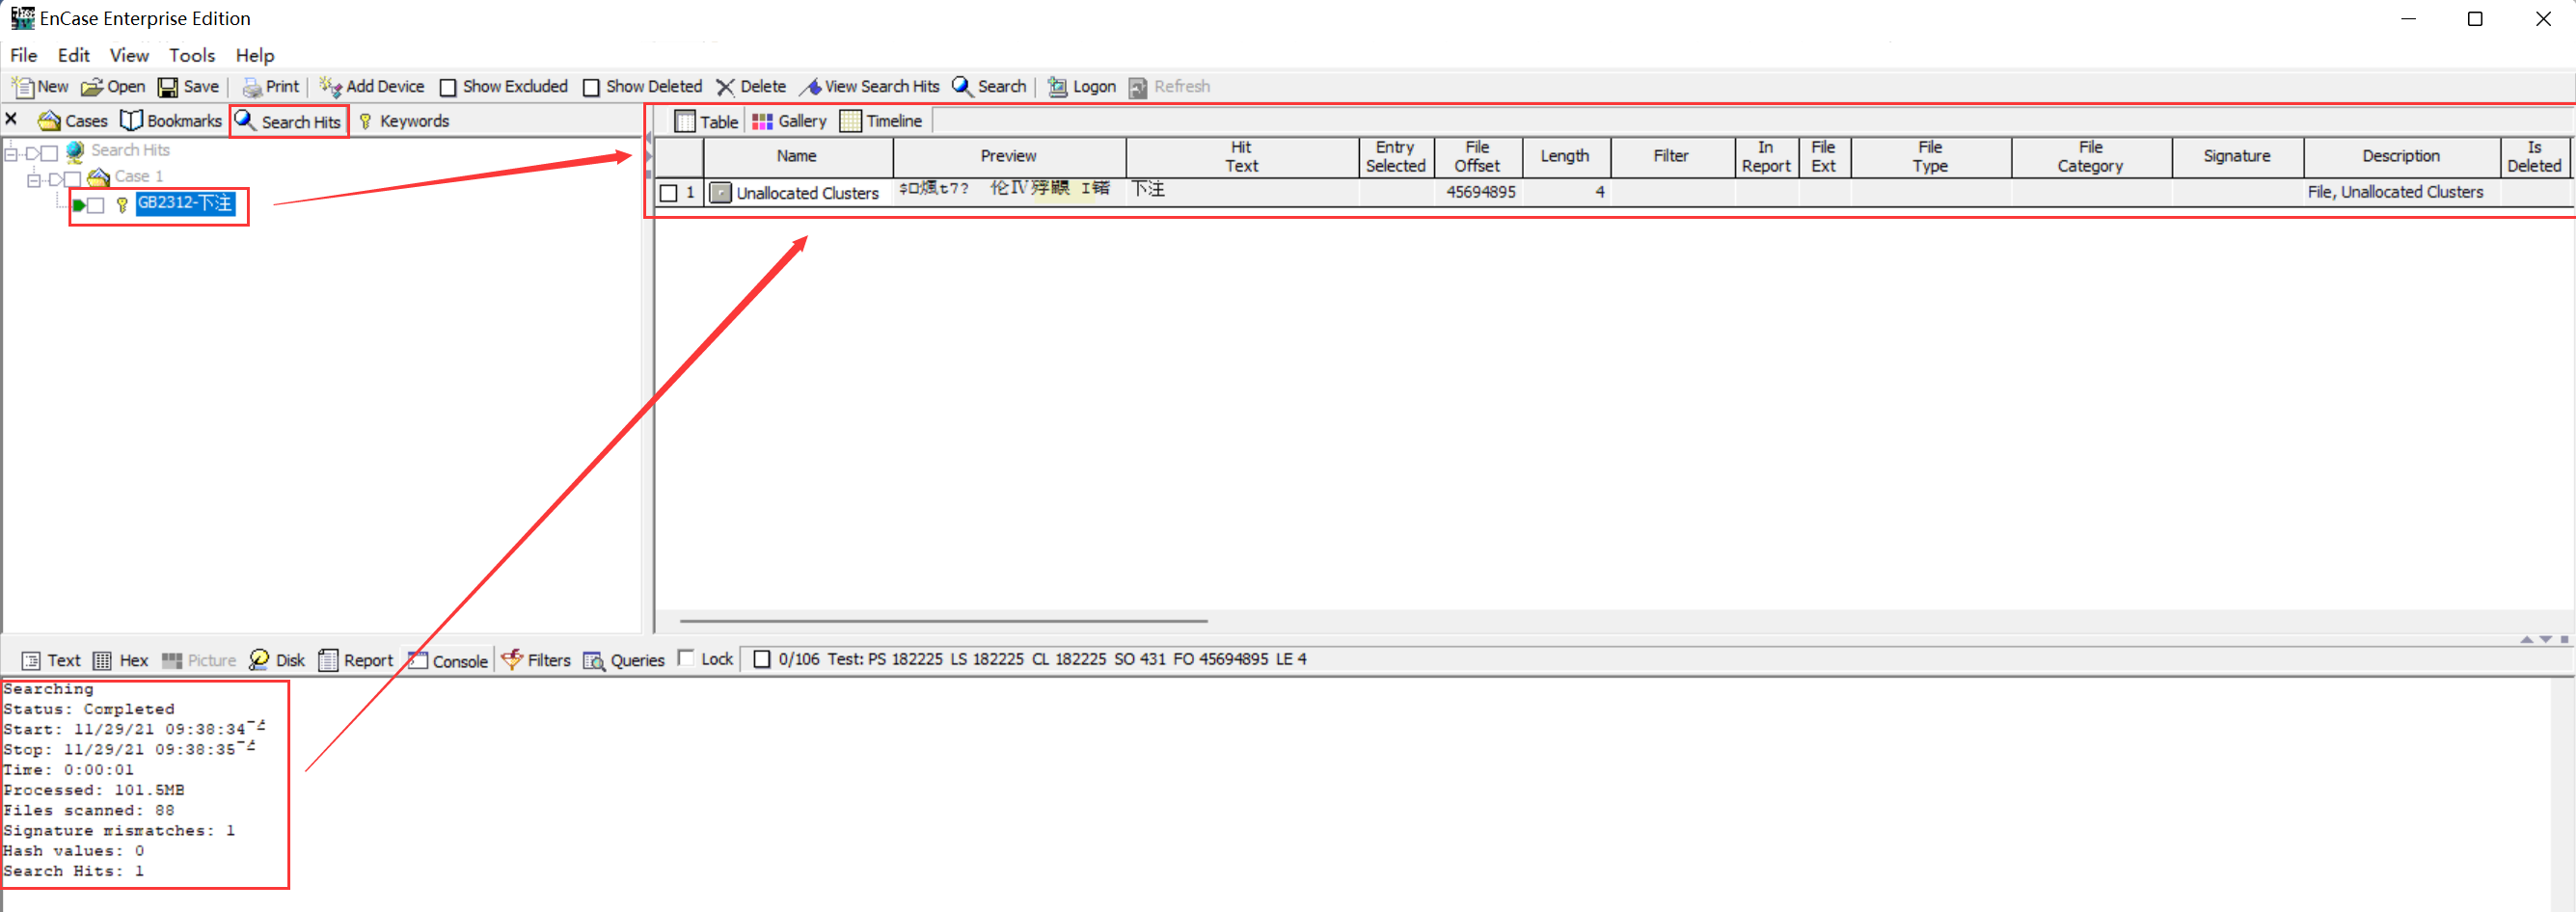Click the pane resize up-arrow above console
Viewport: 2576px width, 912px height.
(2527, 640)
